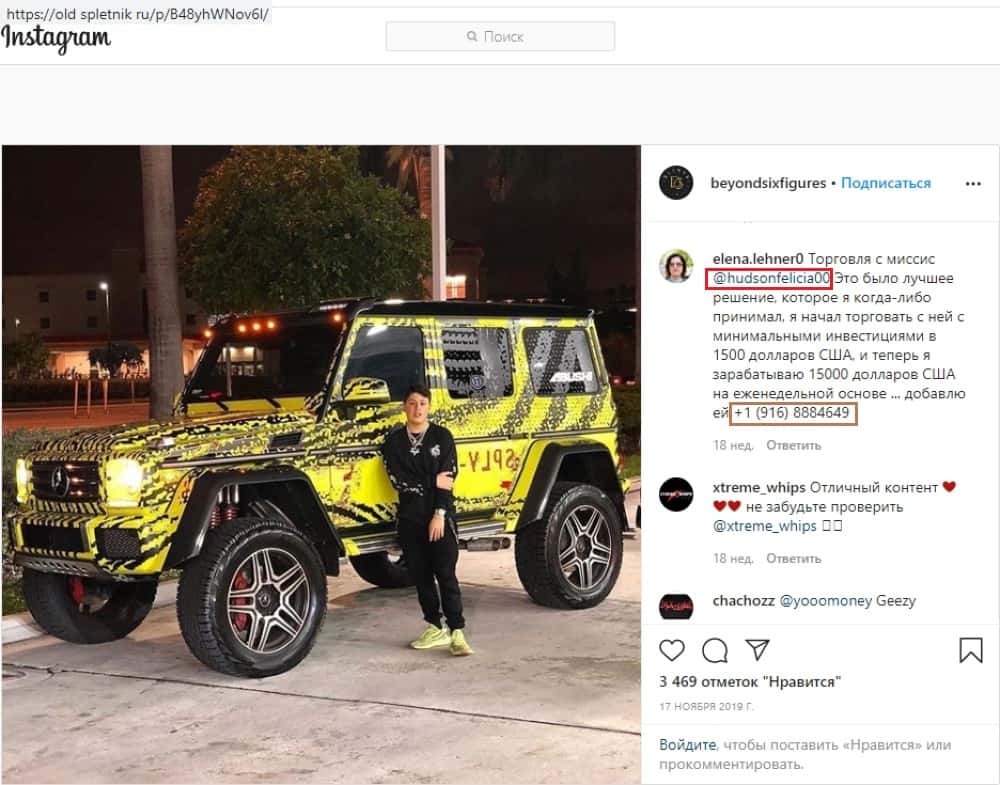Click the heart like icon
The height and width of the screenshot is (785, 1000).
pyautogui.click(x=672, y=650)
